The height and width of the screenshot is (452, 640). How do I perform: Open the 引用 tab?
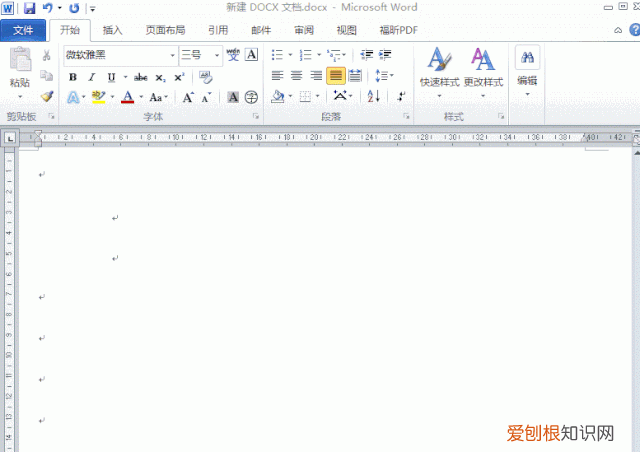[x=218, y=30]
